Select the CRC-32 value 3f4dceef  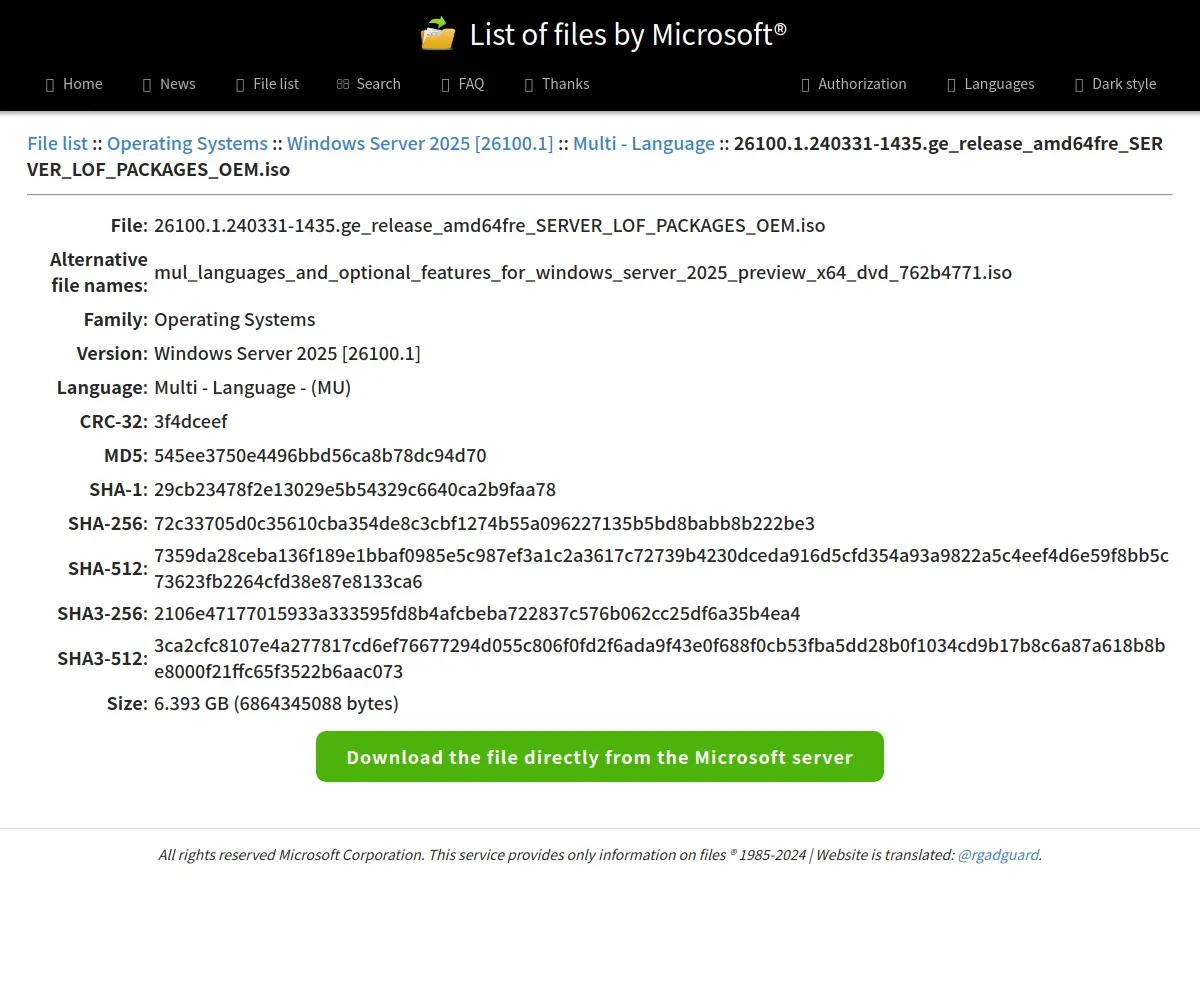click(x=190, y=421)
